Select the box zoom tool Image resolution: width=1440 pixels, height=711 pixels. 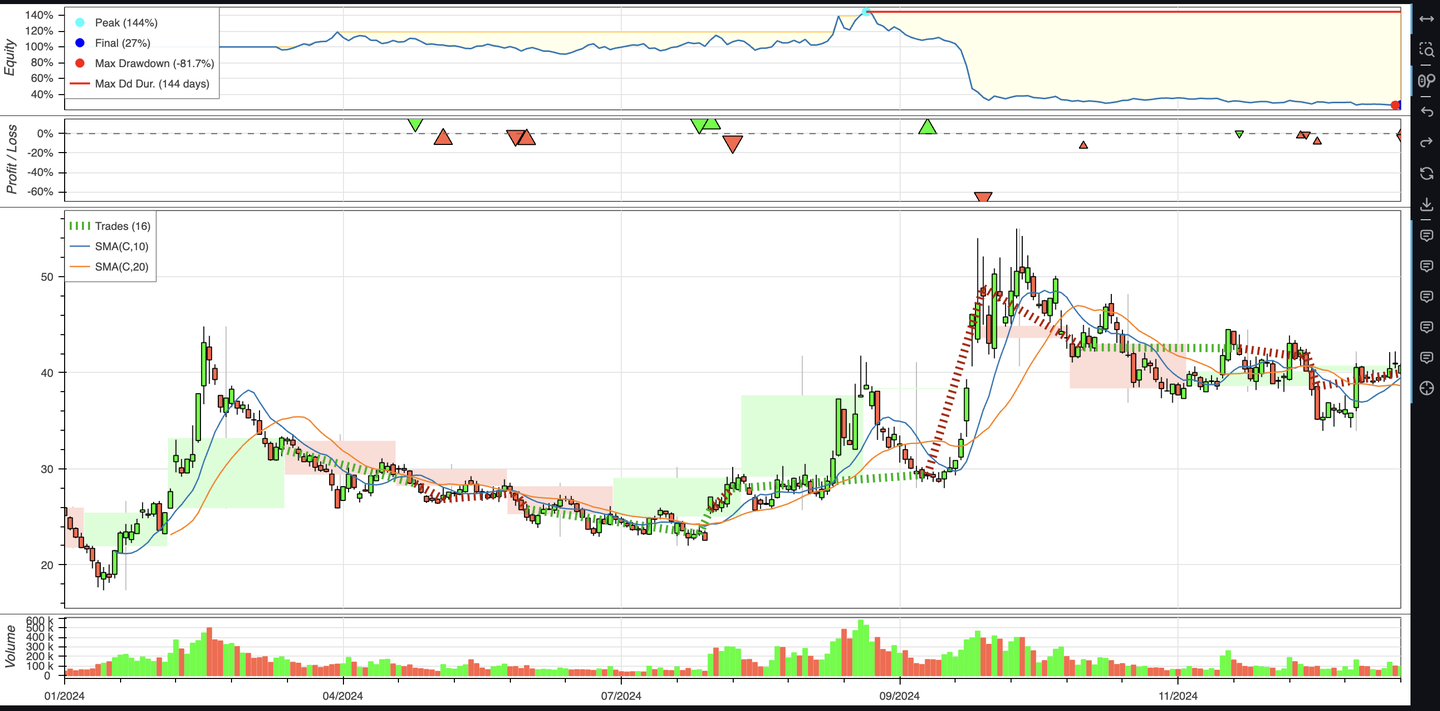(x=1427, y=49)
